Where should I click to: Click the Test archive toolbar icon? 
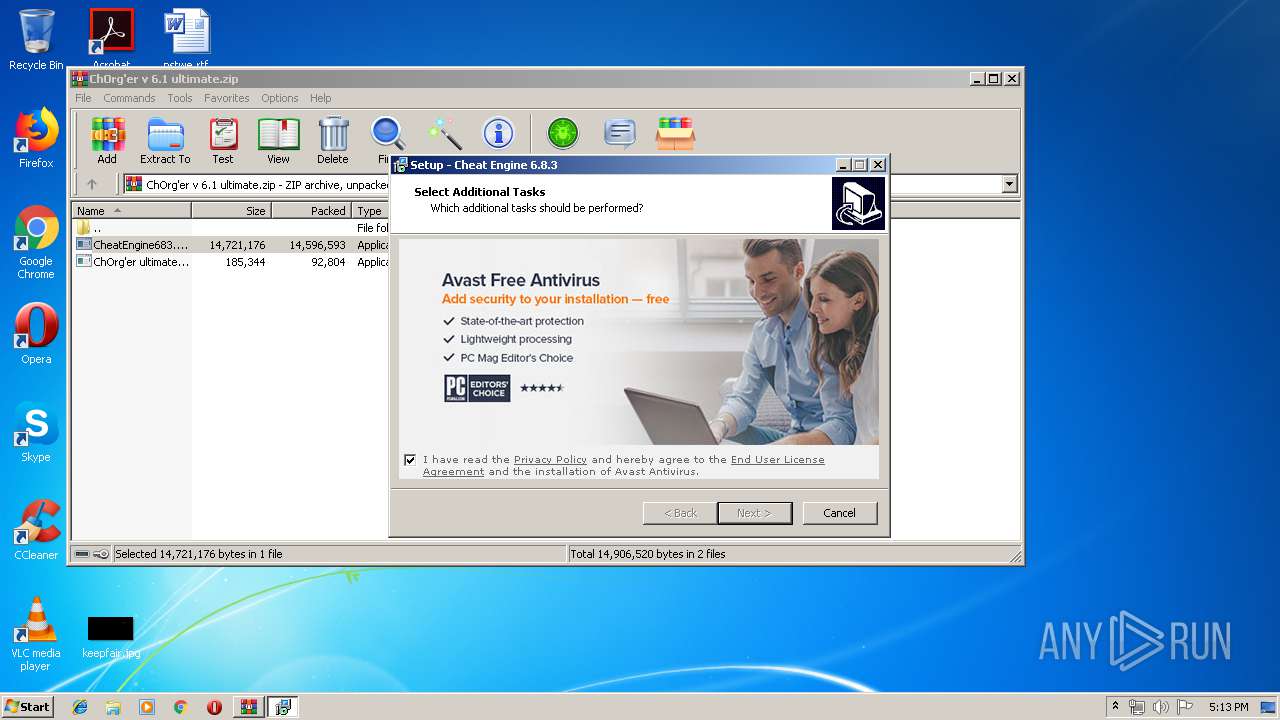pyautogui.click(x=223, y=140)
